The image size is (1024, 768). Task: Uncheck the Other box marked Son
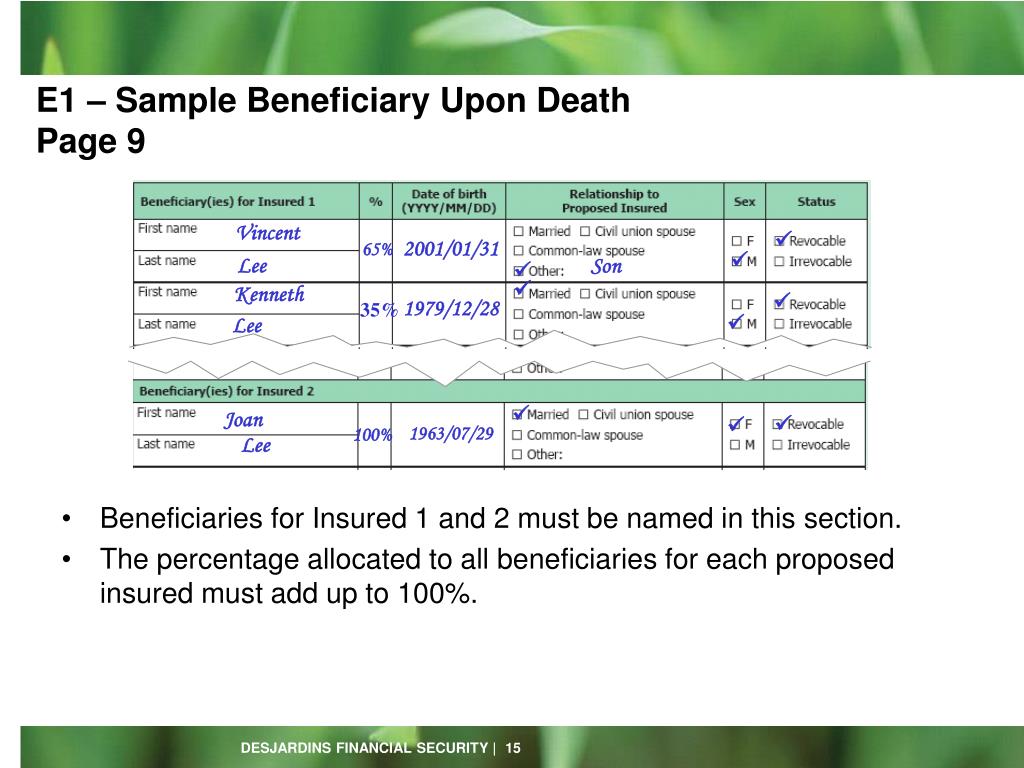[x=520, y=270]
